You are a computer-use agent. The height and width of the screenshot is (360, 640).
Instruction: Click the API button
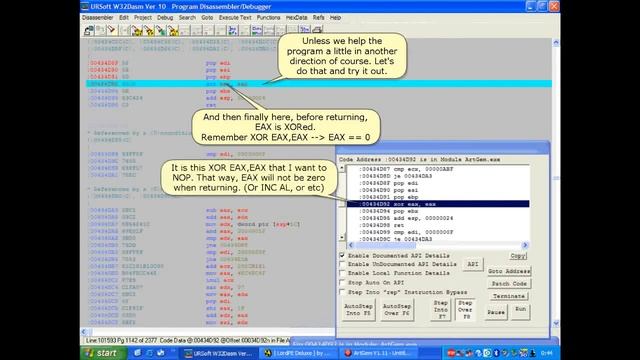473,264
